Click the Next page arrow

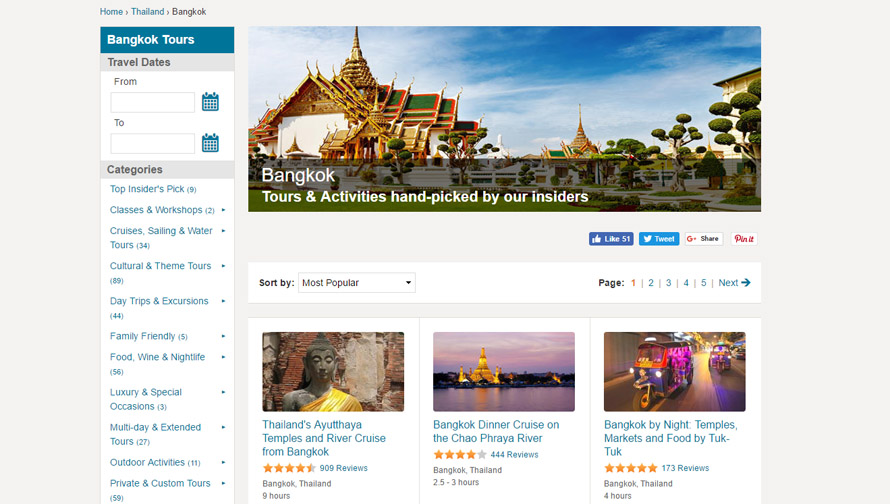click(x=746, y=283)
